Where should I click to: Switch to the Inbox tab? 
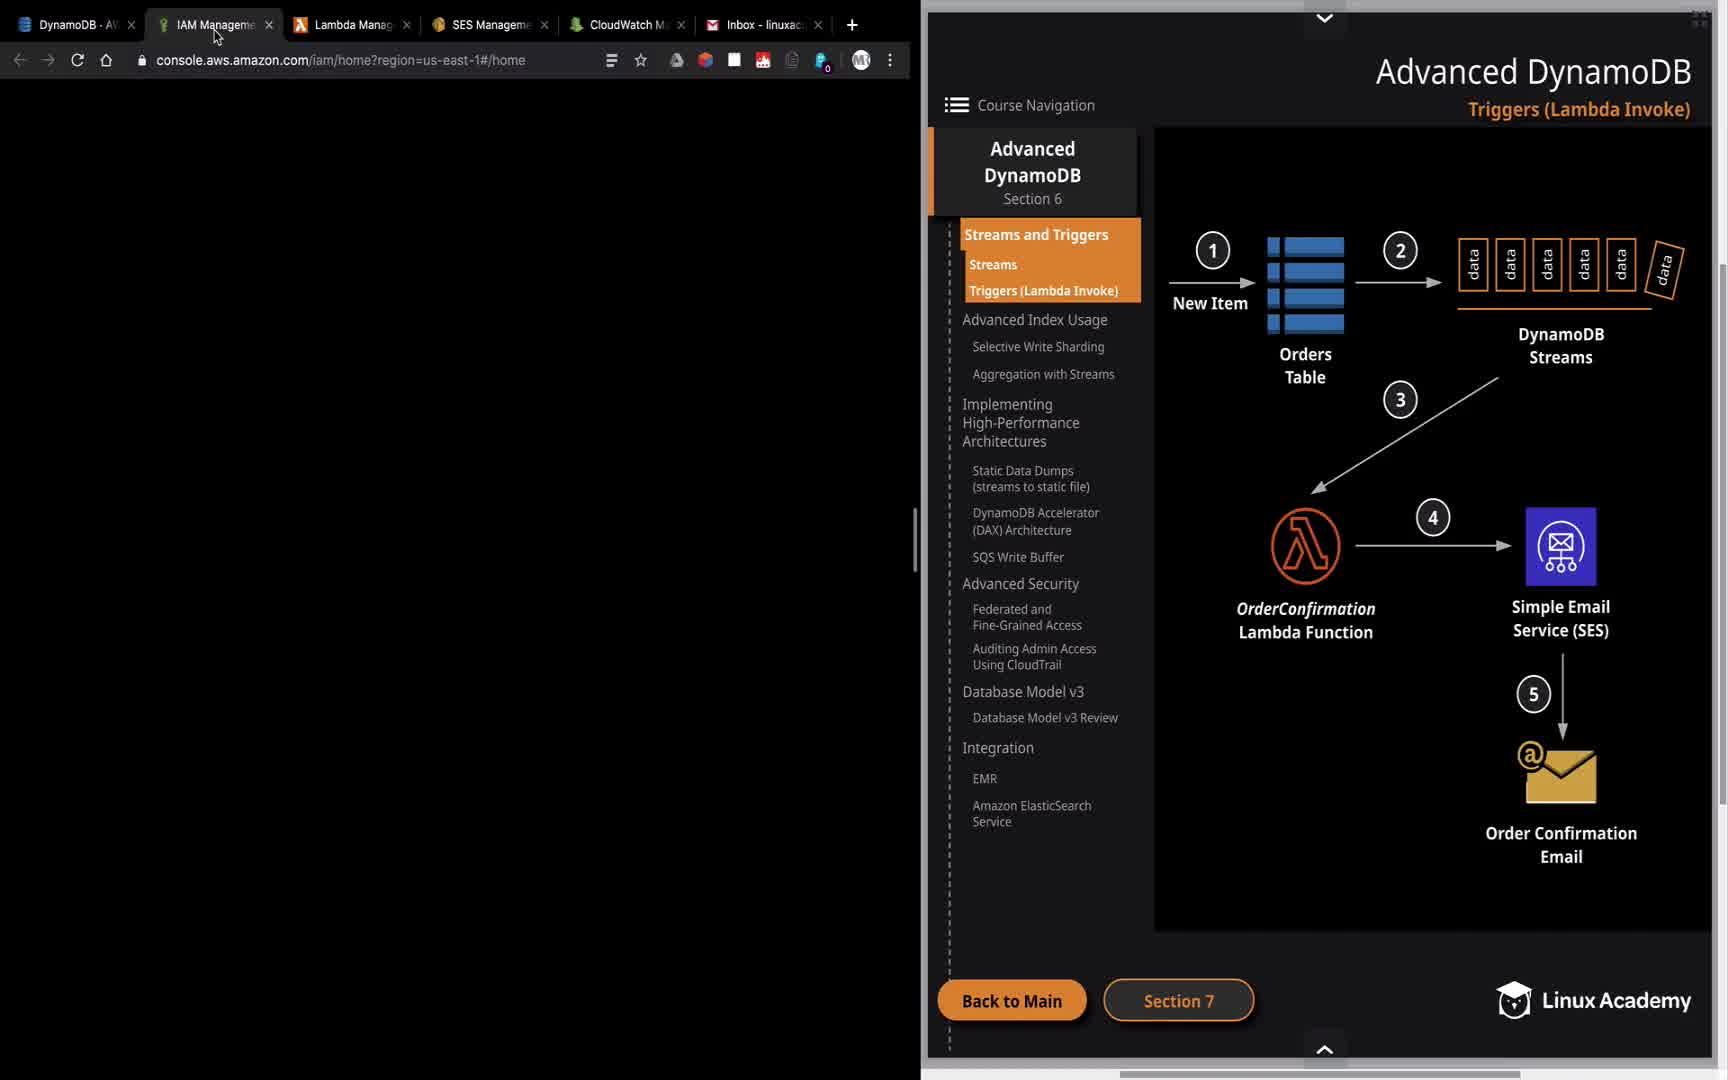coord(762,25)
